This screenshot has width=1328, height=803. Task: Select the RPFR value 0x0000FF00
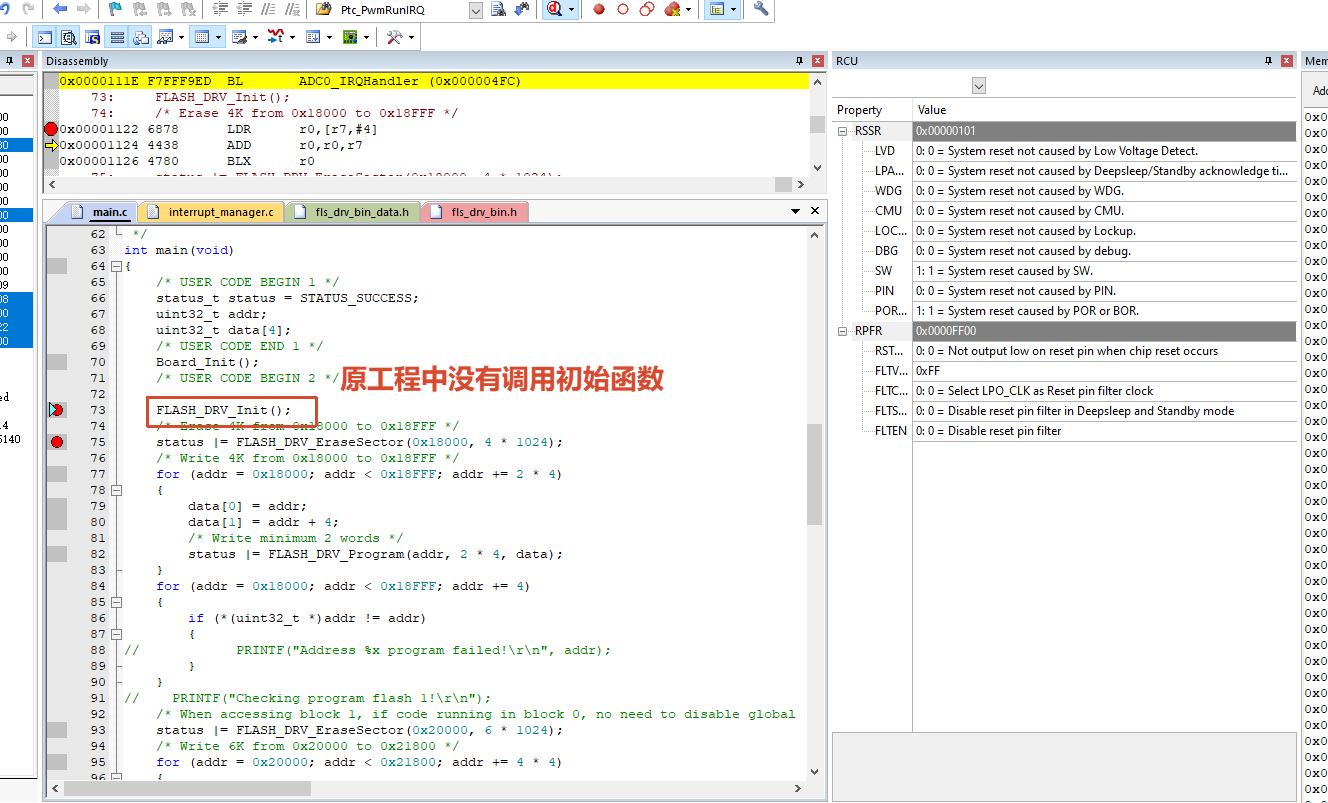tap(1104, 331)
